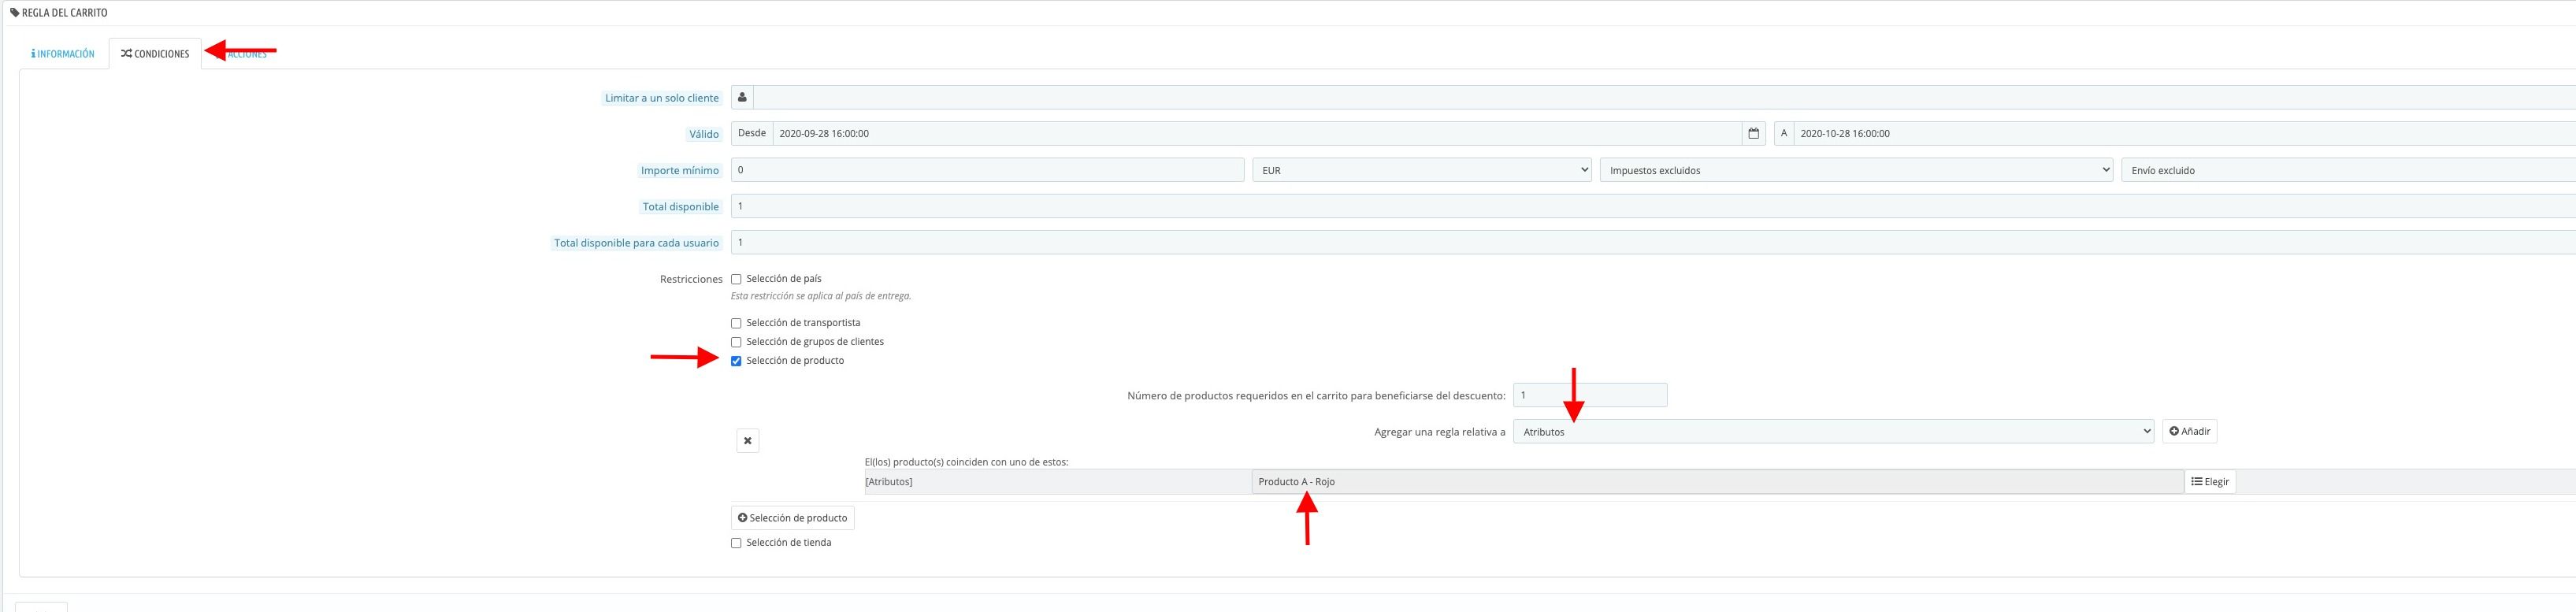The width and height of the screenshot is (2576, 612).
Task: Click Total disponible para cada usuario field
Action: pos(1653,242)
